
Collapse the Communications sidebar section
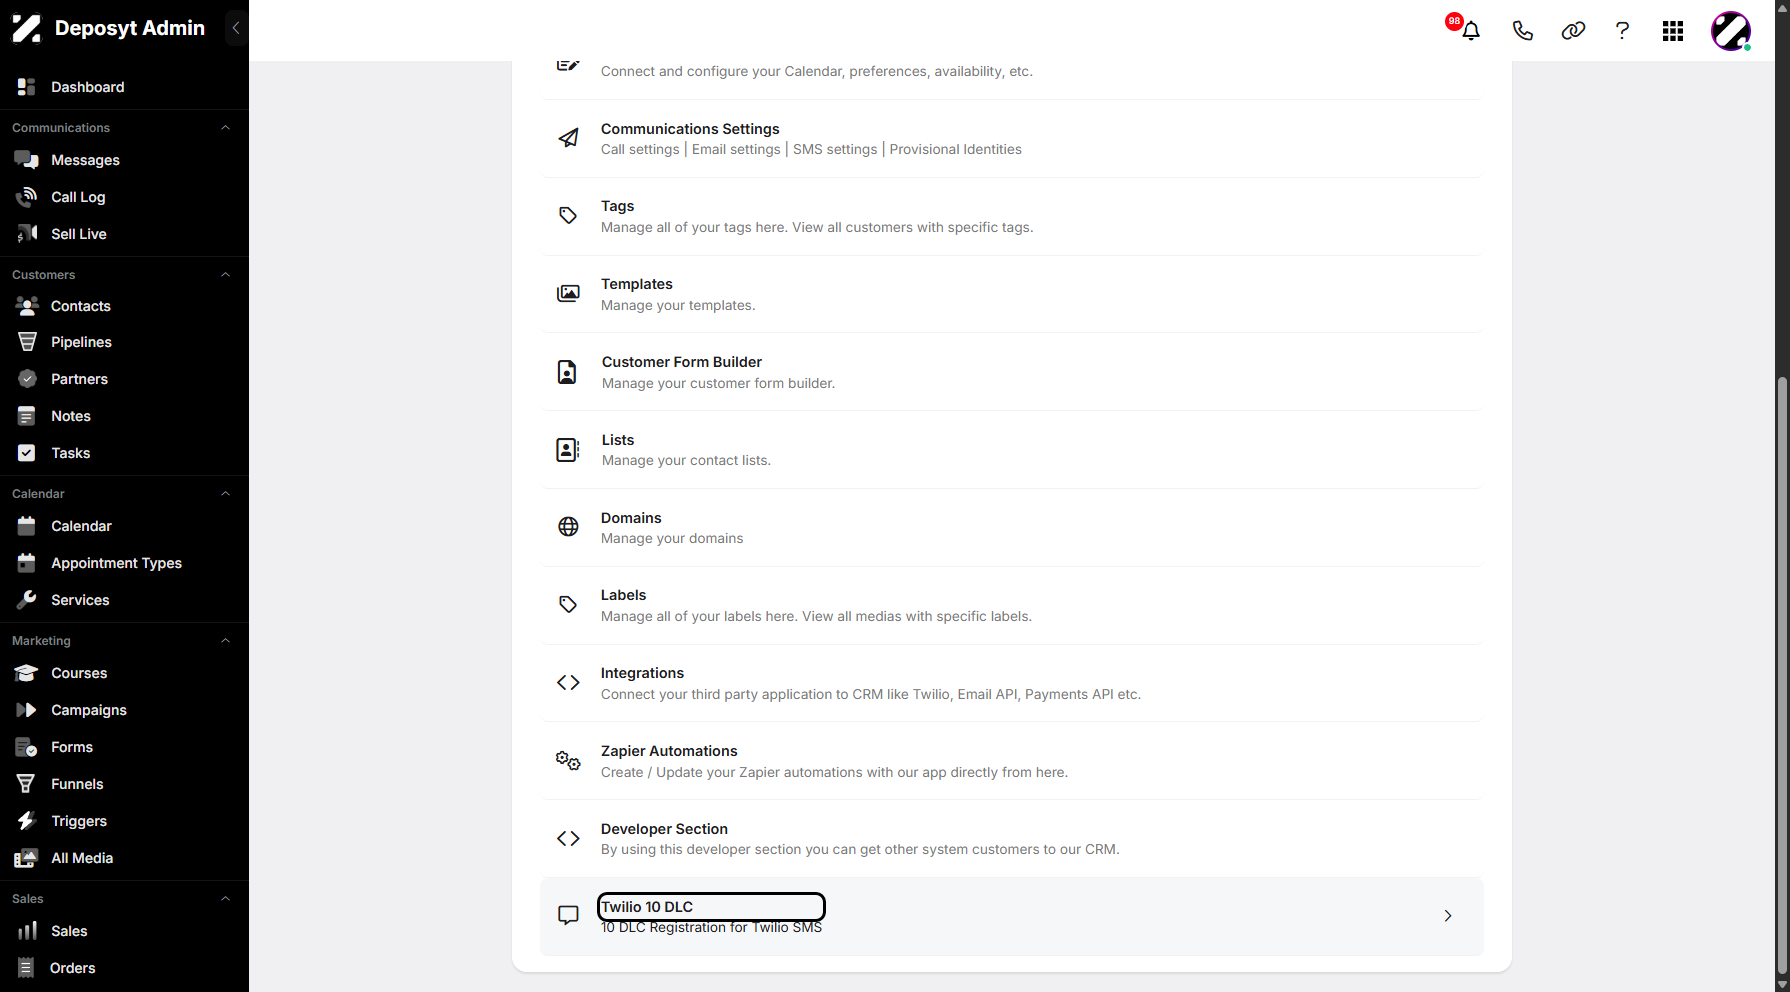(x=225, y=128)
